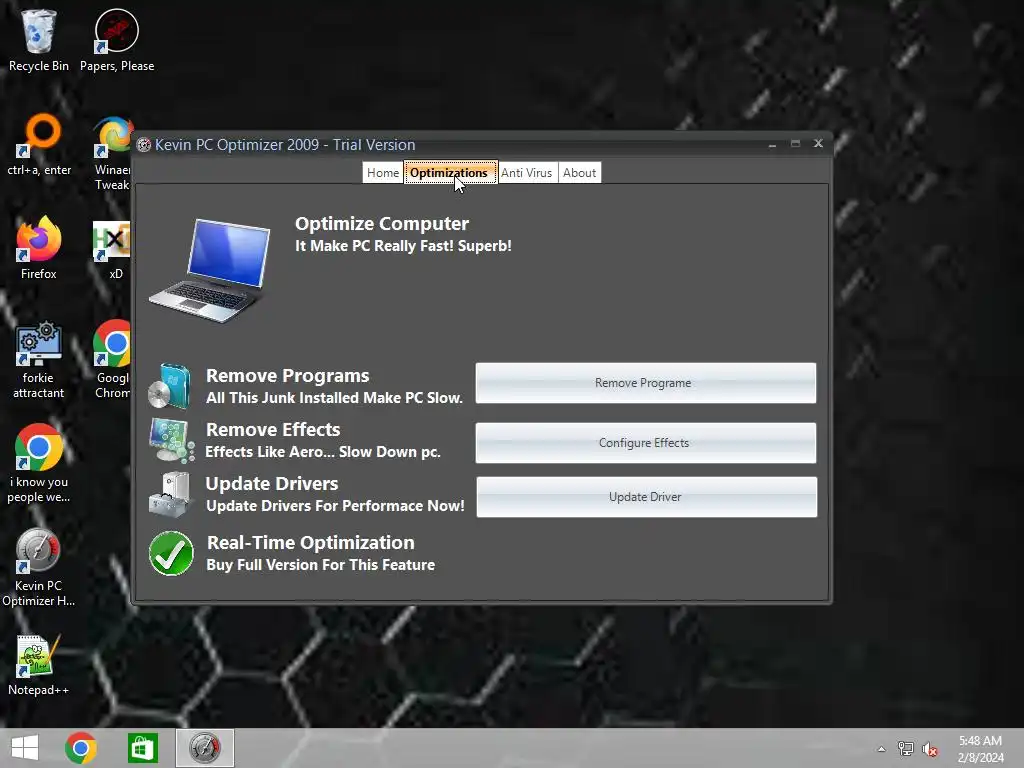The width and height of the screenshot is (1024, 768).
Task: Click the Kevin PC Optimizer title bar icon
Action: pos(144,145)
